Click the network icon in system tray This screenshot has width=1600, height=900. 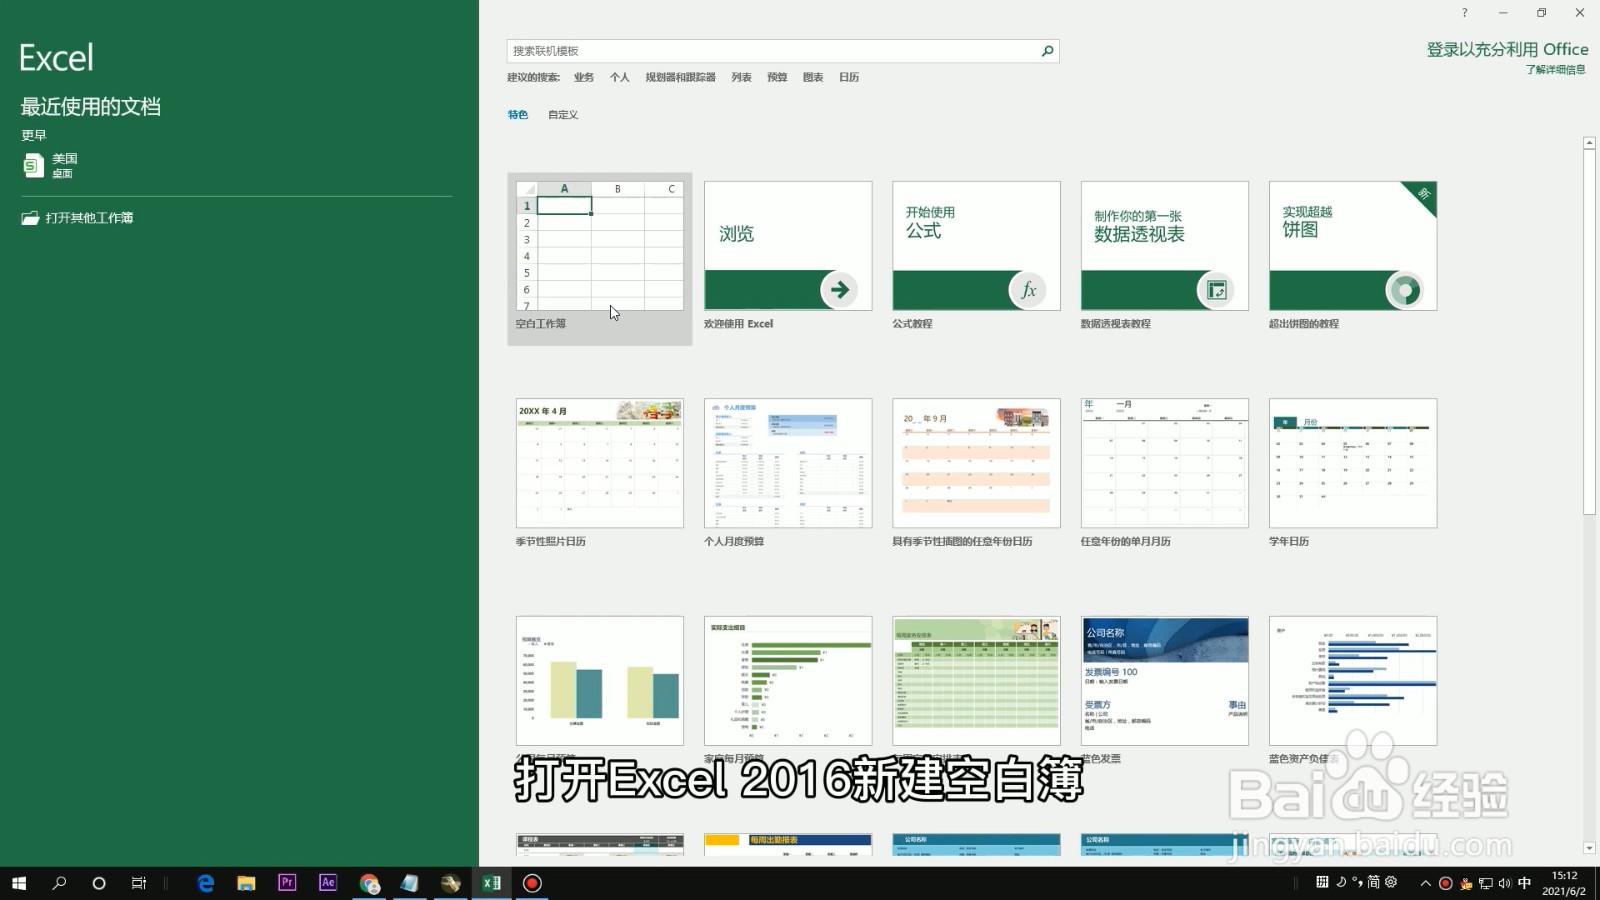click(1486, 883)
